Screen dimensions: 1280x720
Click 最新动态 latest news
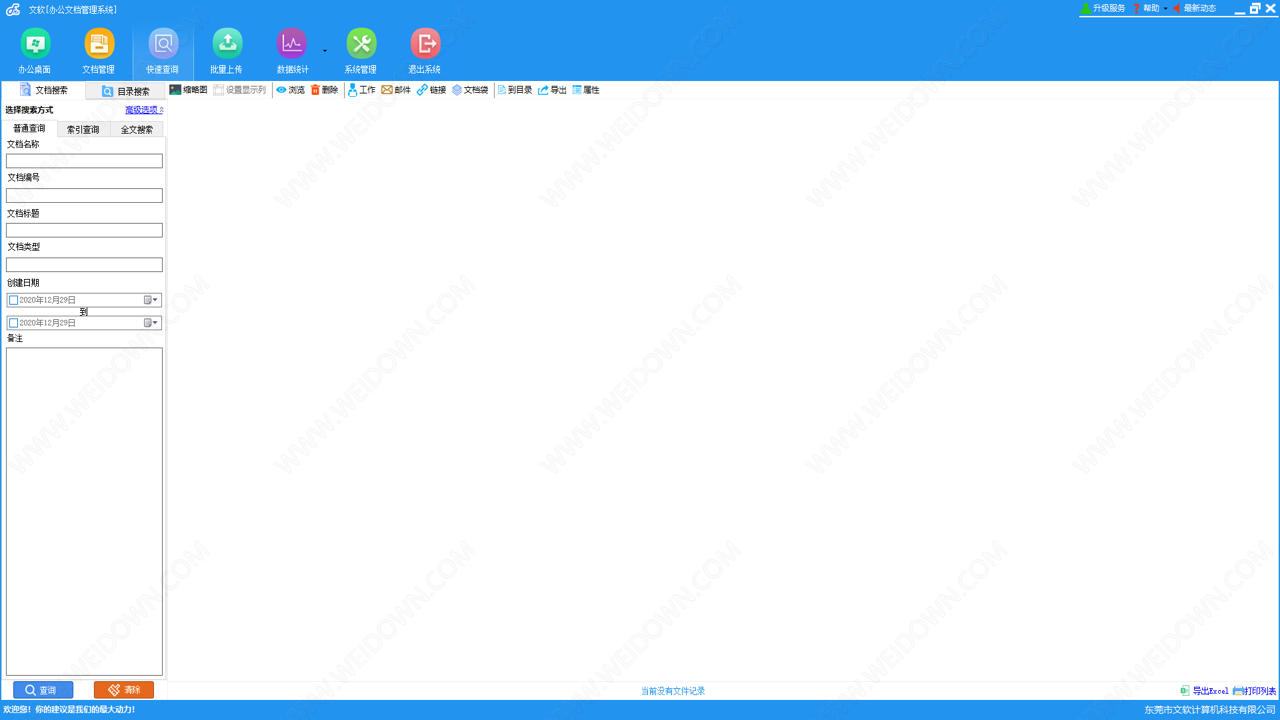[1195, 8]
